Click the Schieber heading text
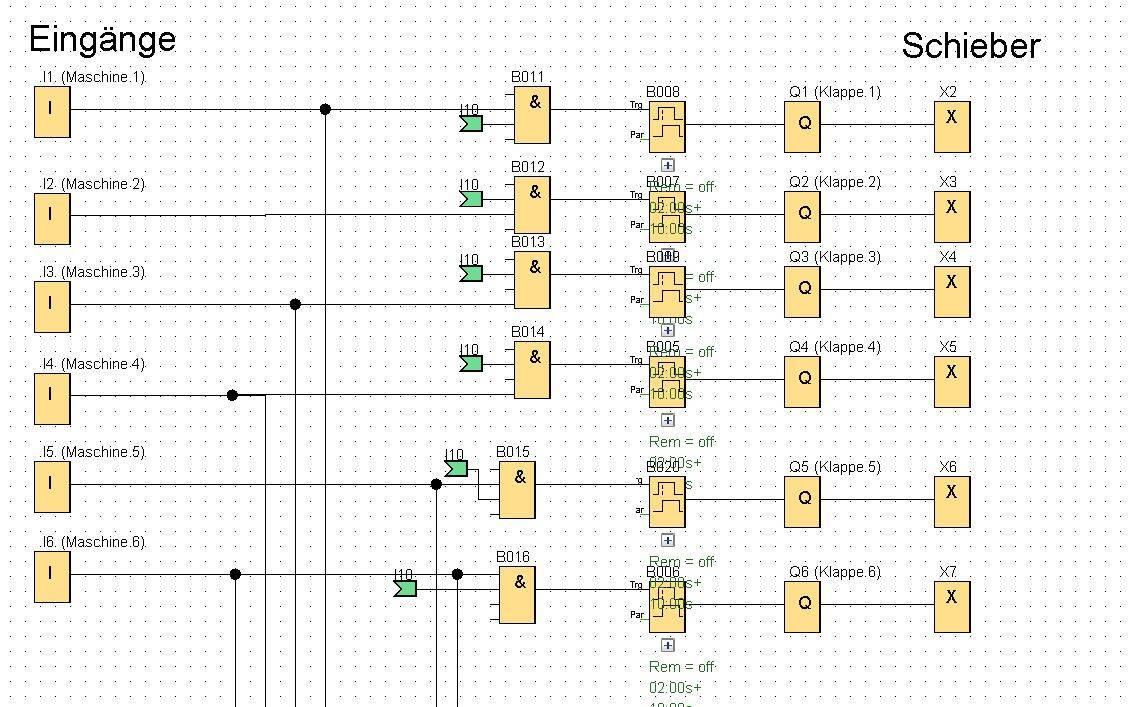Image resolution: width=1128 pixels, height=707 pixels. click(970, 46)
